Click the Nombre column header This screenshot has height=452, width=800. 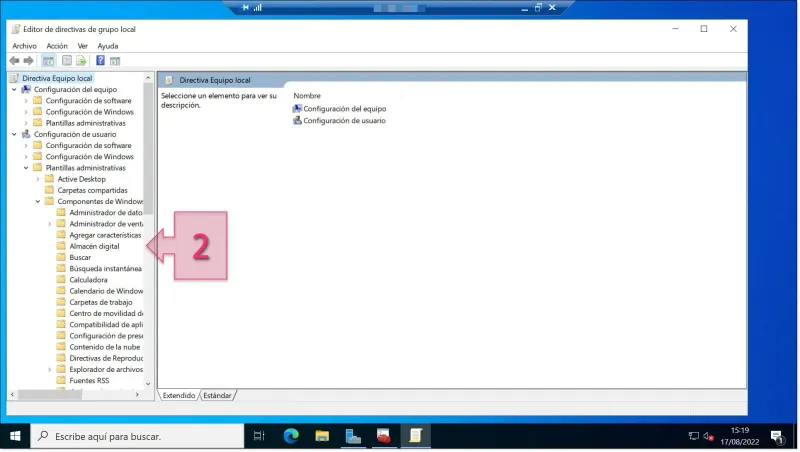tap(307, 96)
